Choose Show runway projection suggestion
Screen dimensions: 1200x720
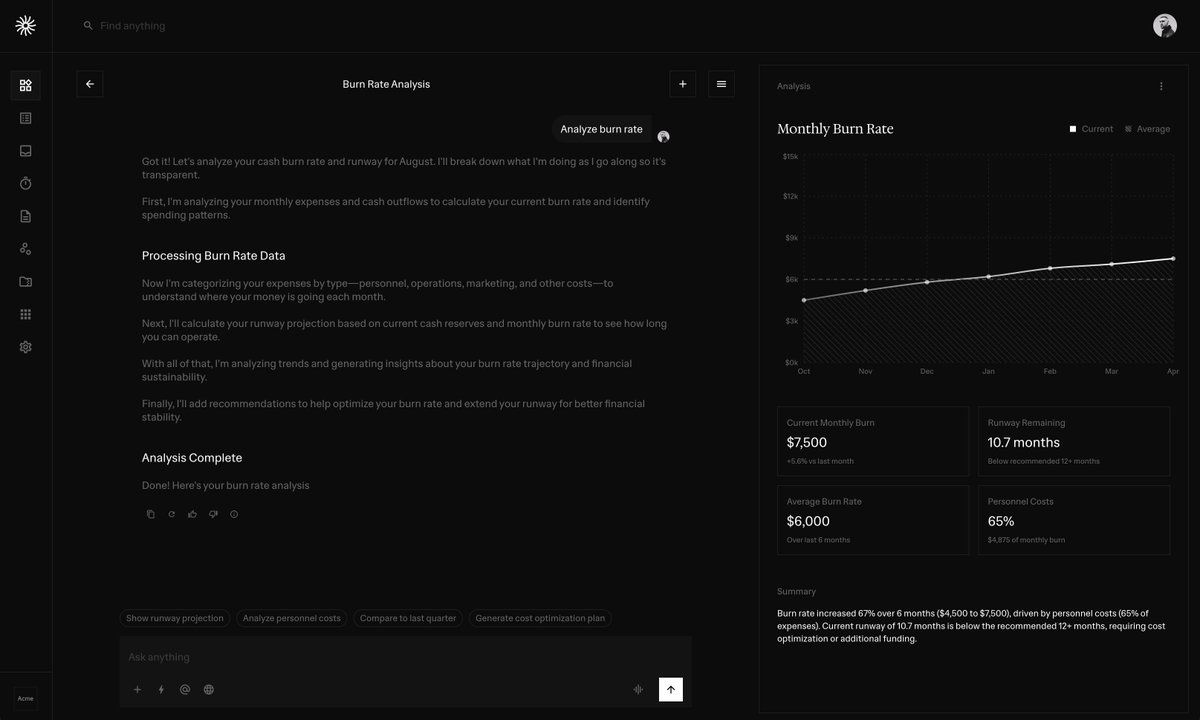175,618
